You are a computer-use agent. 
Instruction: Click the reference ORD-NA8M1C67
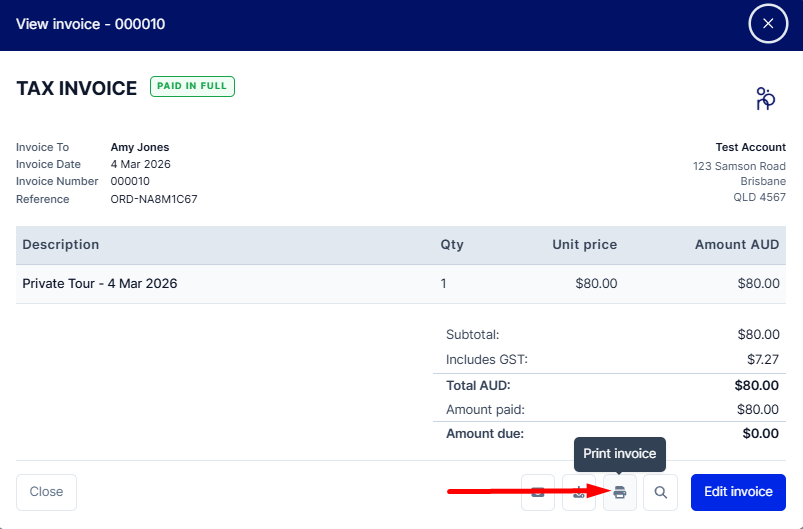[154, 199]
